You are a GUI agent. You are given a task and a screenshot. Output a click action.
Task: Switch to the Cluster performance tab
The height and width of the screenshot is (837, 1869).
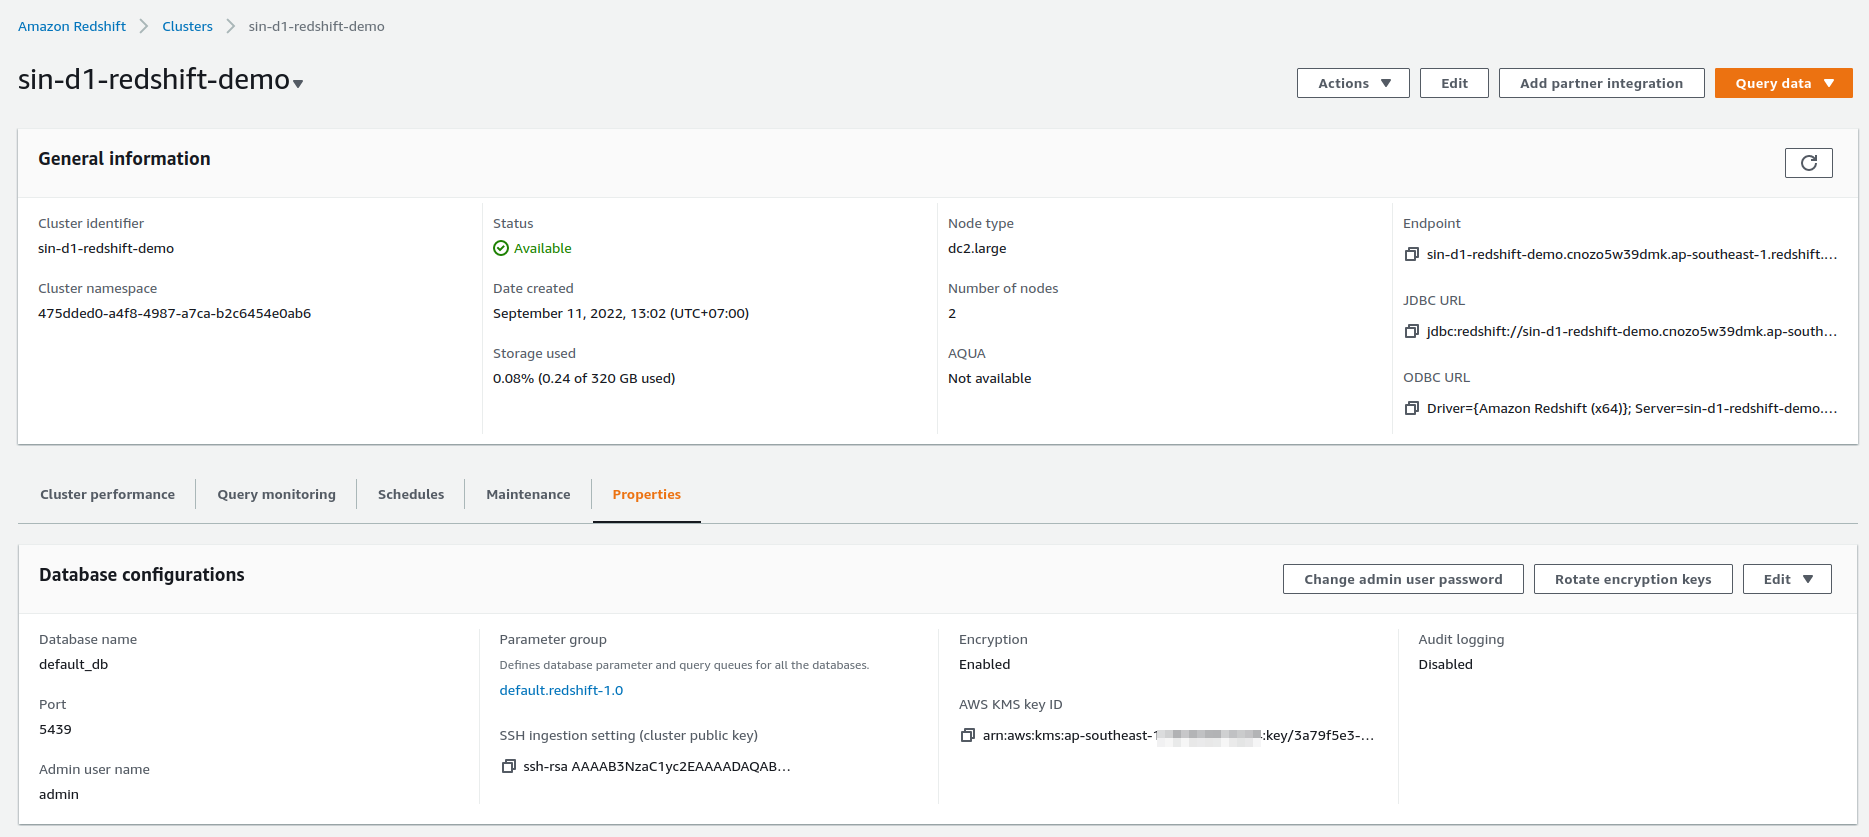107,494
